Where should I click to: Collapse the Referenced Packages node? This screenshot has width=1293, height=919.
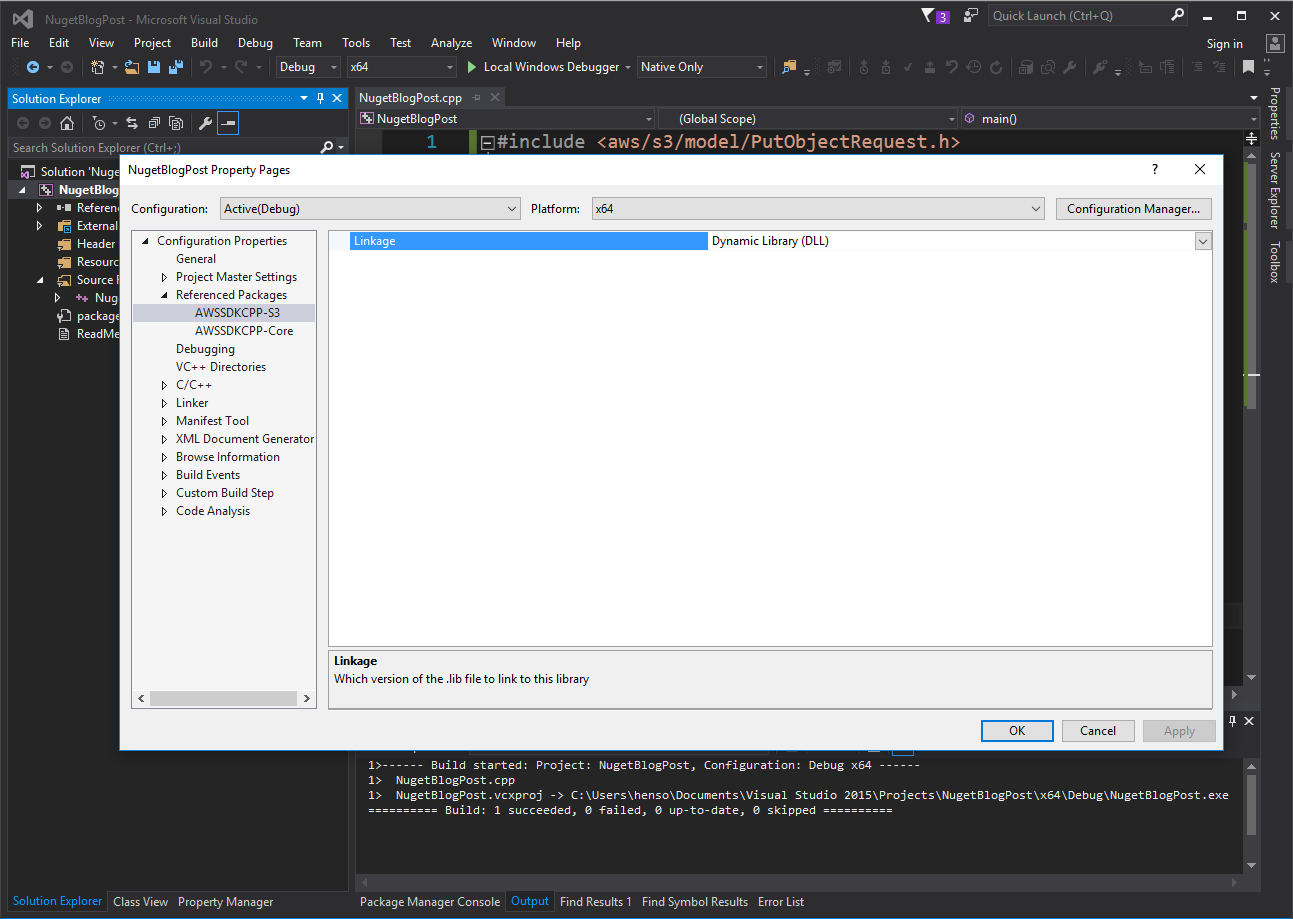(165, 295)
